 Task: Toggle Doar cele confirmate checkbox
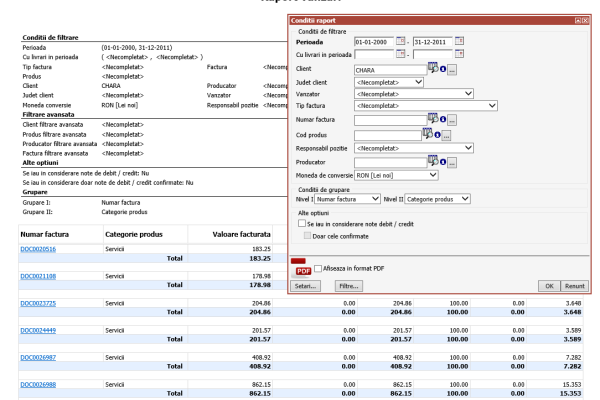click(x=307, y=236)
